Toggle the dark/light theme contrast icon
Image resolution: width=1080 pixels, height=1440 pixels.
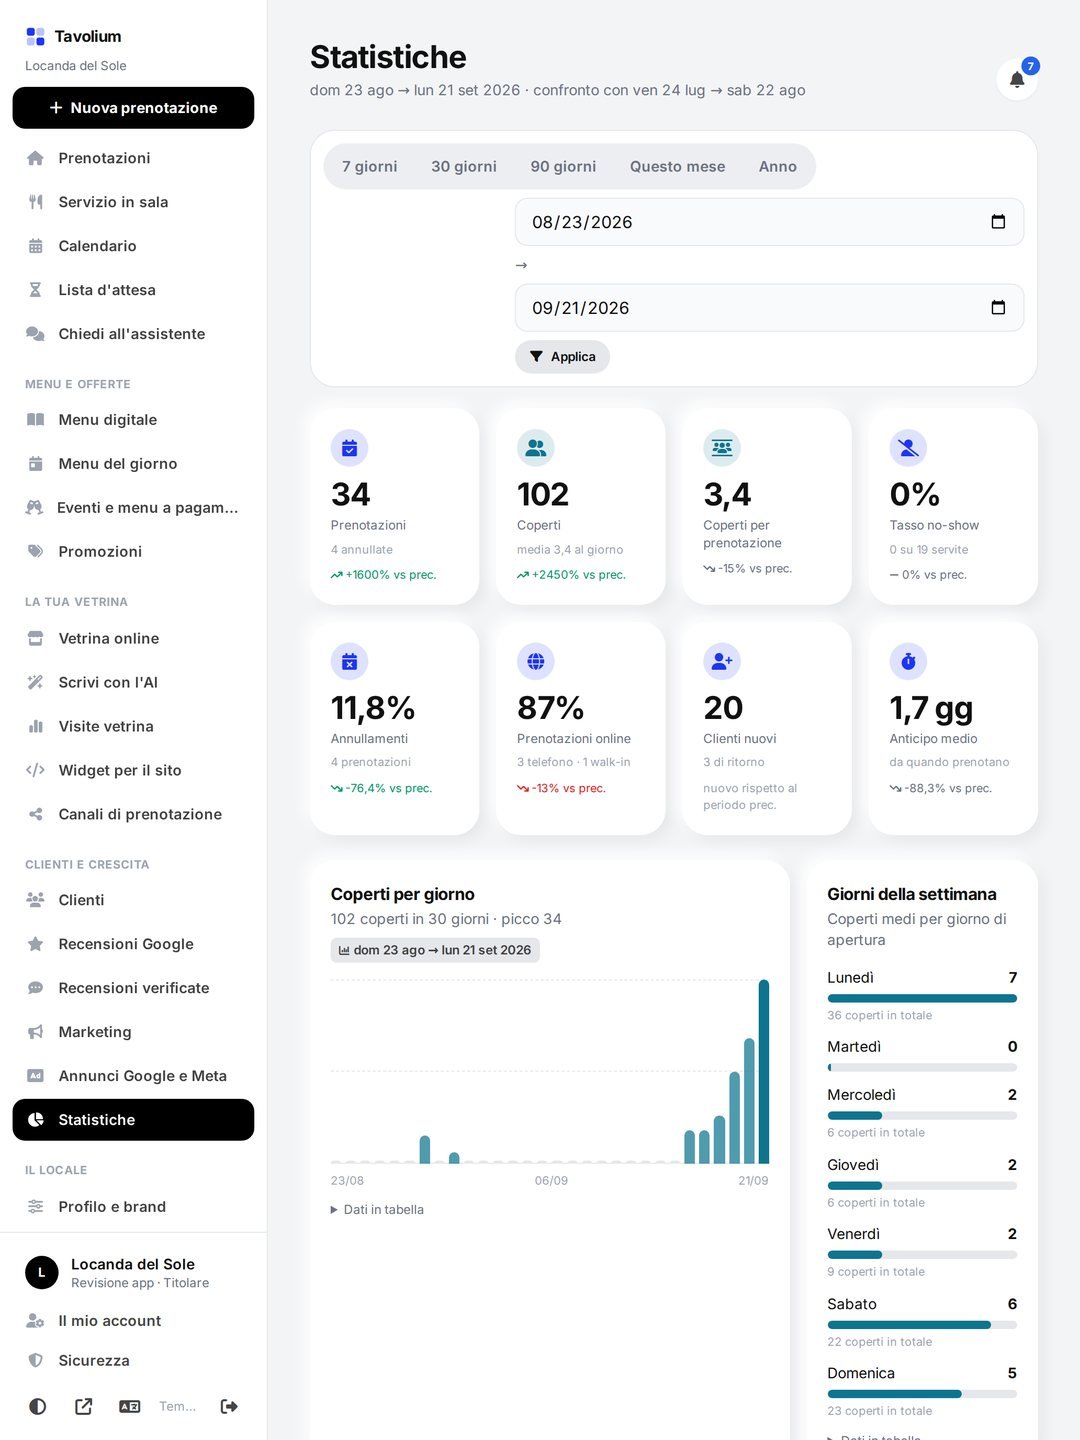tap(37, 1406)
